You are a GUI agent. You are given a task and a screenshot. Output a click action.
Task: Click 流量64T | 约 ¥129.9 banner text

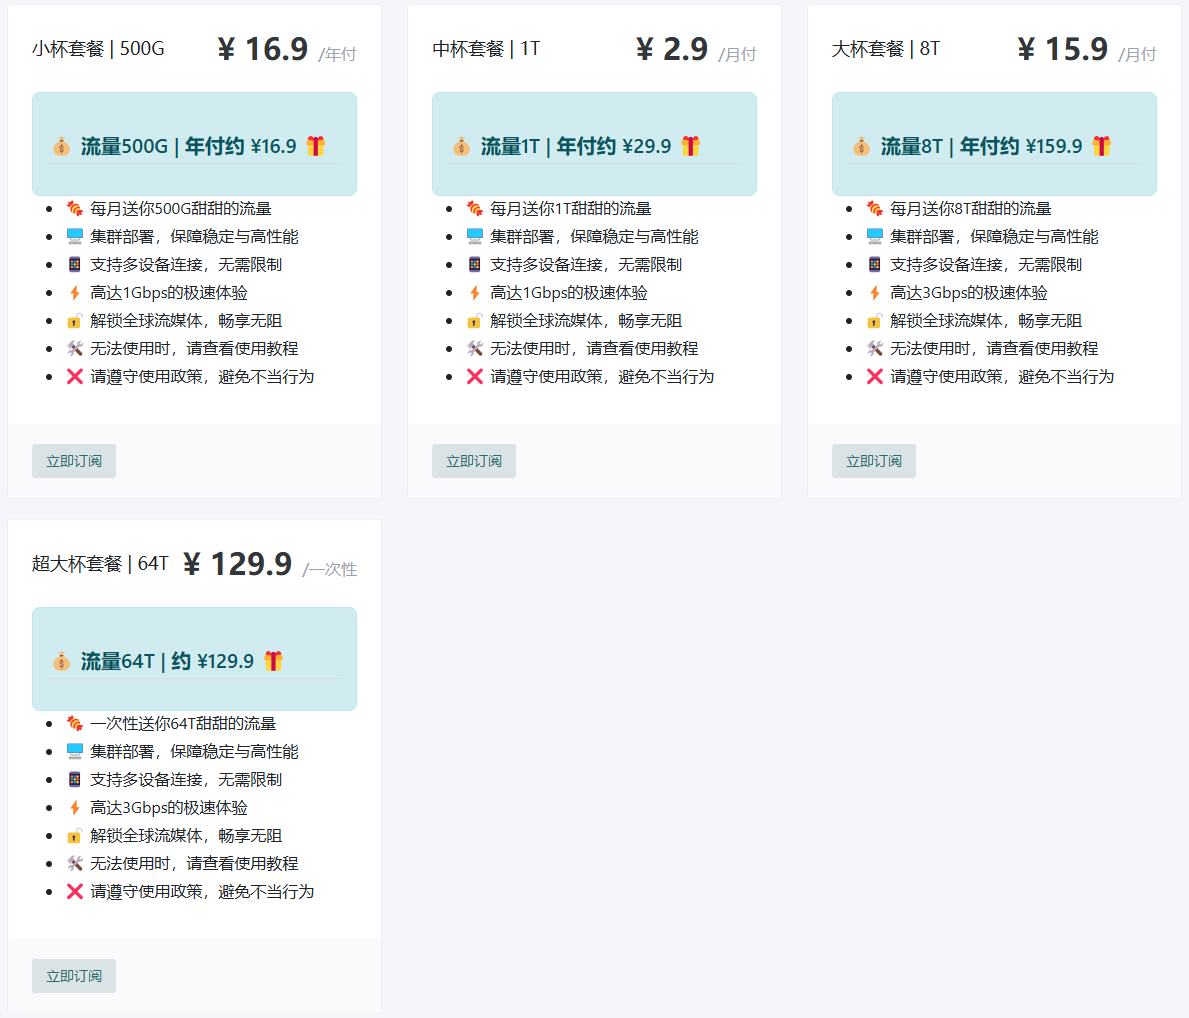167,661
